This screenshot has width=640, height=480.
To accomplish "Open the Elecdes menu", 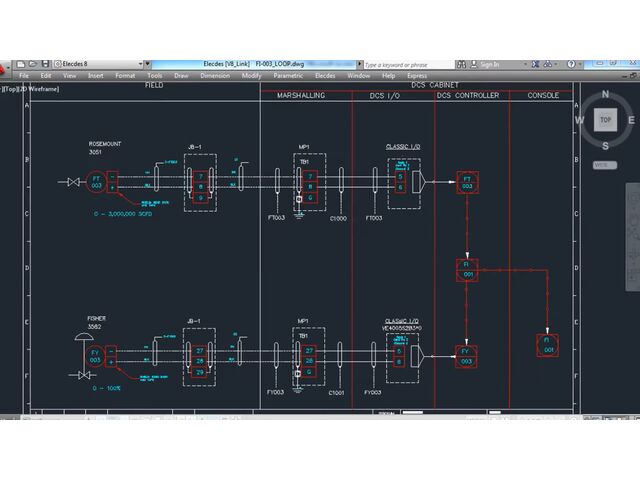I will click(x=325, y=76).
